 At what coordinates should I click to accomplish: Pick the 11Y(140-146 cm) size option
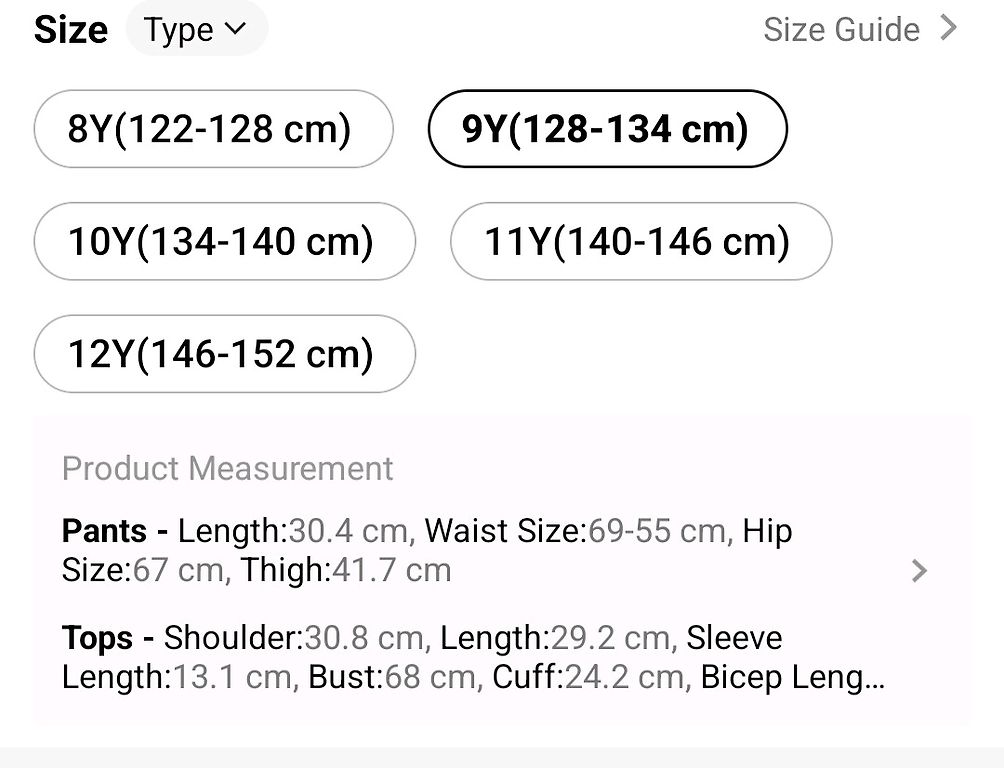[641, 241]
